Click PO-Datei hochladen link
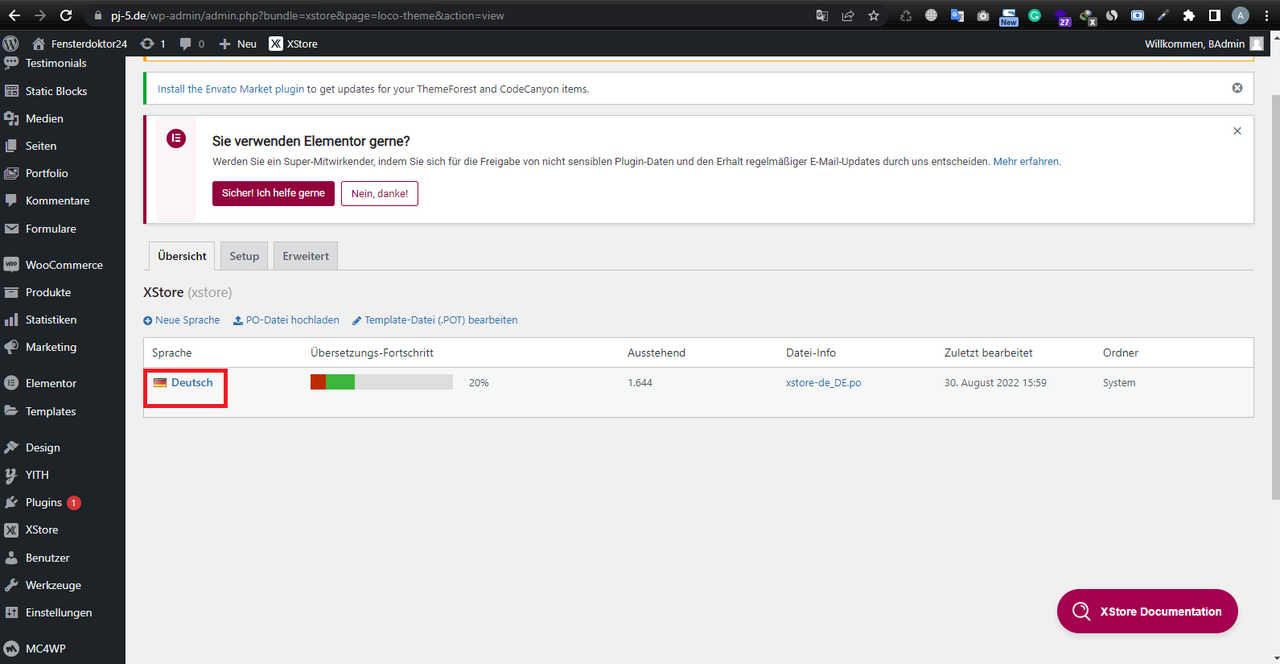Viewport: 1280px width, 664px height. [x=286, y=320]
